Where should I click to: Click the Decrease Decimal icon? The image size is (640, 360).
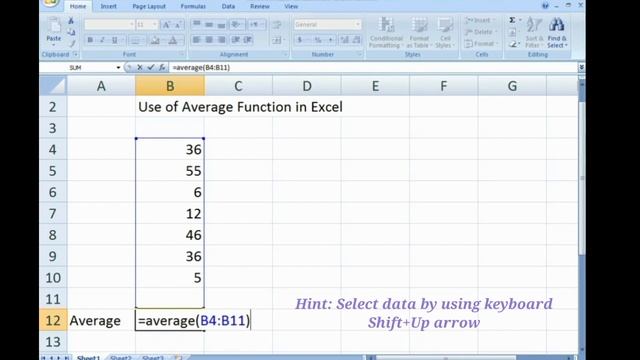coord(356,40)
